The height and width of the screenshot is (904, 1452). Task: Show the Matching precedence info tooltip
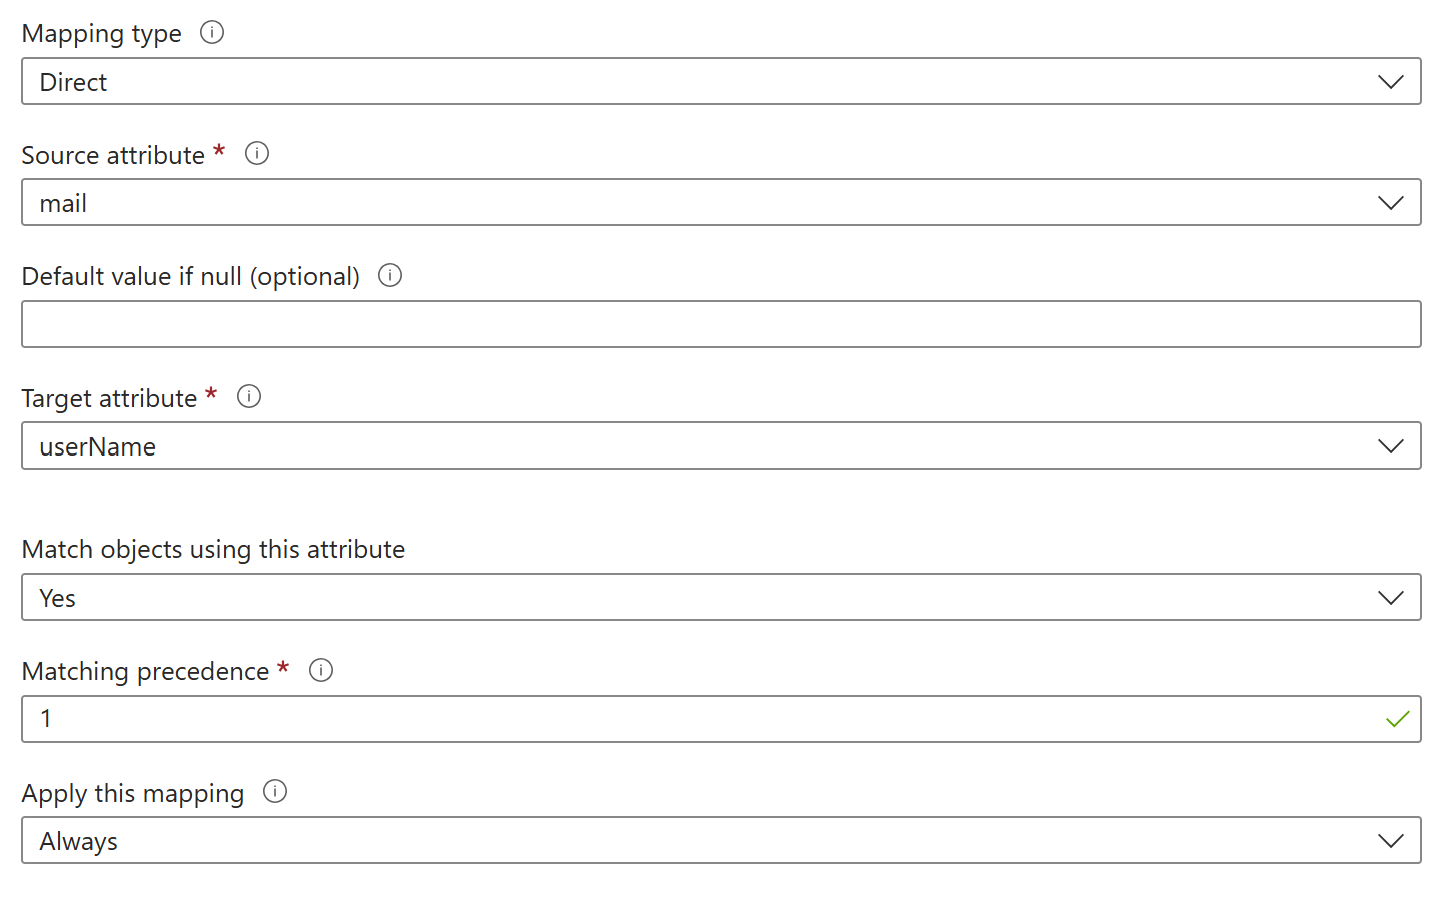(321, 670)
